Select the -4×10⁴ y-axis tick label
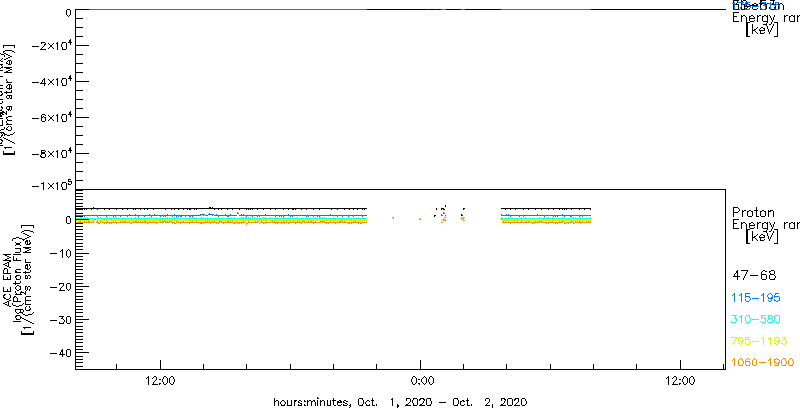Screen dimensions: 800x410 [x=51, y=82]
